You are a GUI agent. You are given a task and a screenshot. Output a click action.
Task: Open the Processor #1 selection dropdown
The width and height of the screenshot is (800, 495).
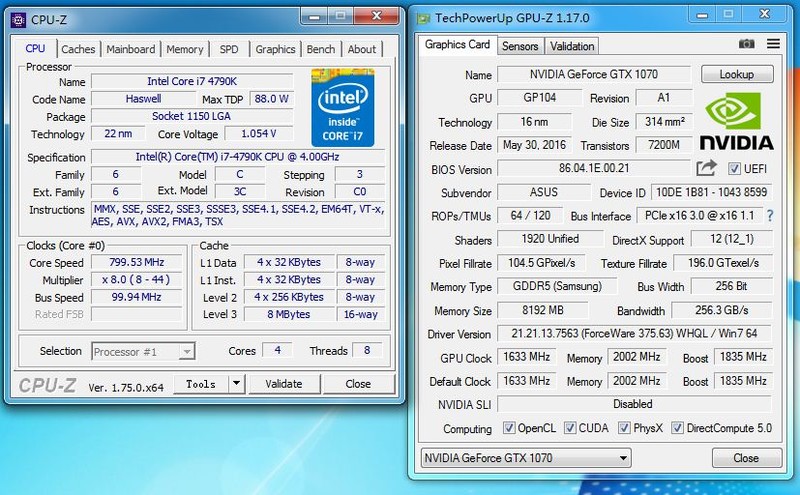143,352
